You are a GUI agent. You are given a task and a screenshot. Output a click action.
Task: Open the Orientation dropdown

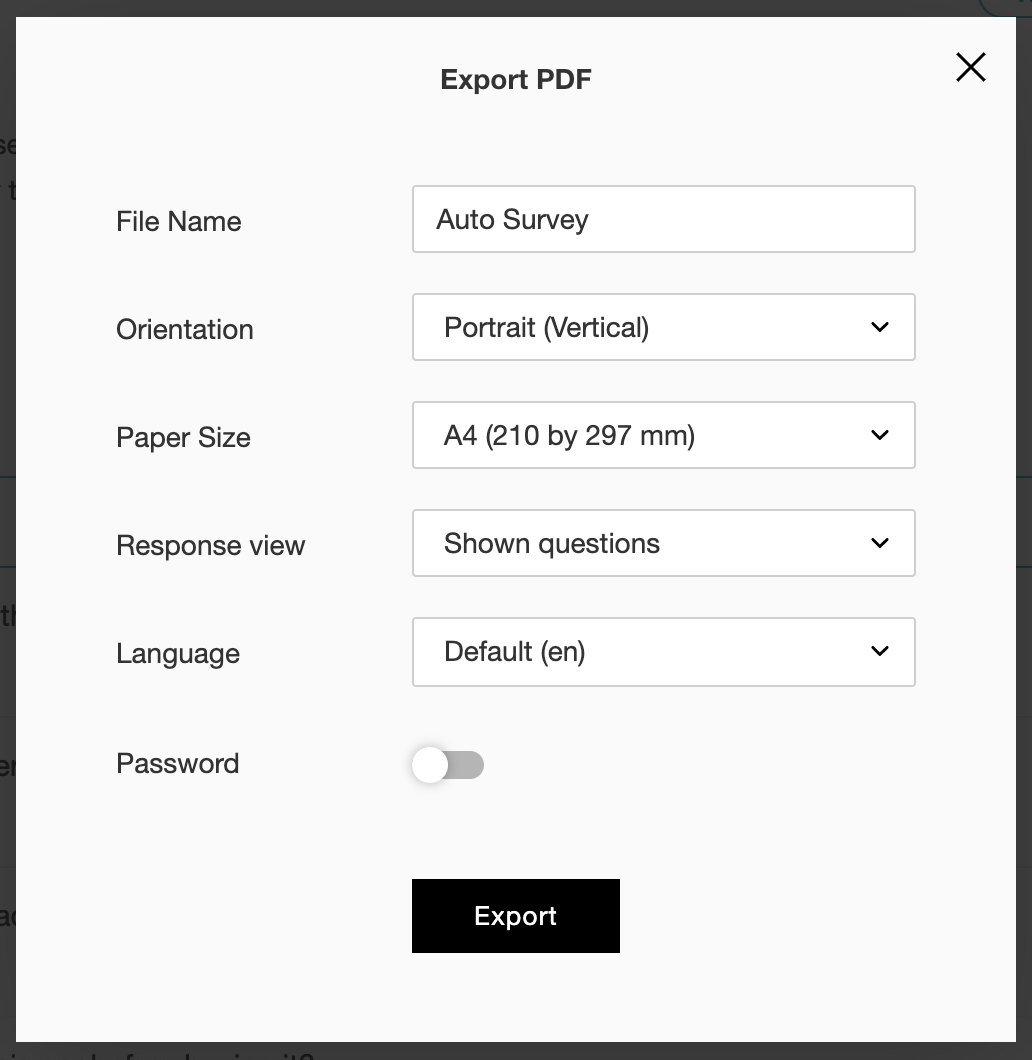[x=662, y=327]
